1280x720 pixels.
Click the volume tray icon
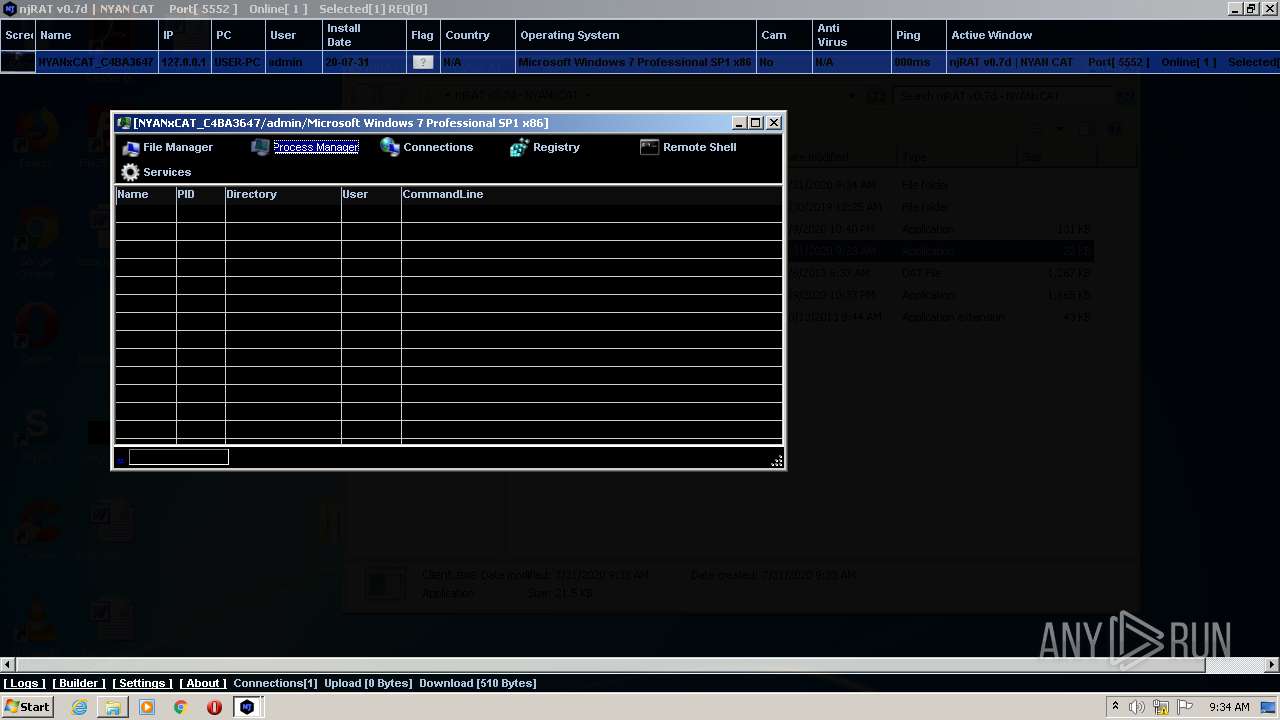1137,707
